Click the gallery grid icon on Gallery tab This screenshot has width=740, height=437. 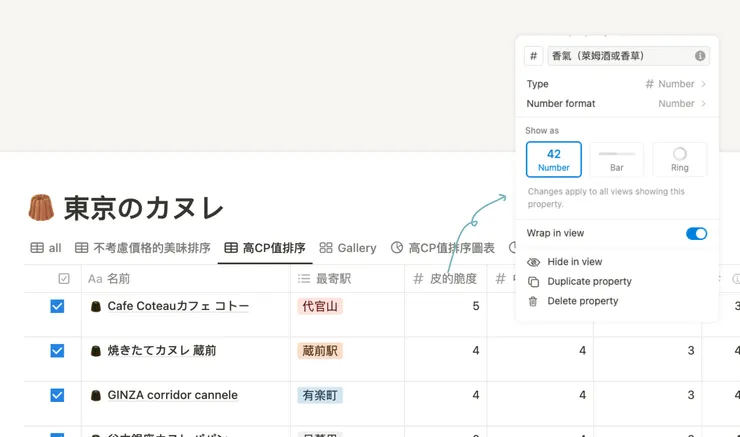click(x=326, y=248)
